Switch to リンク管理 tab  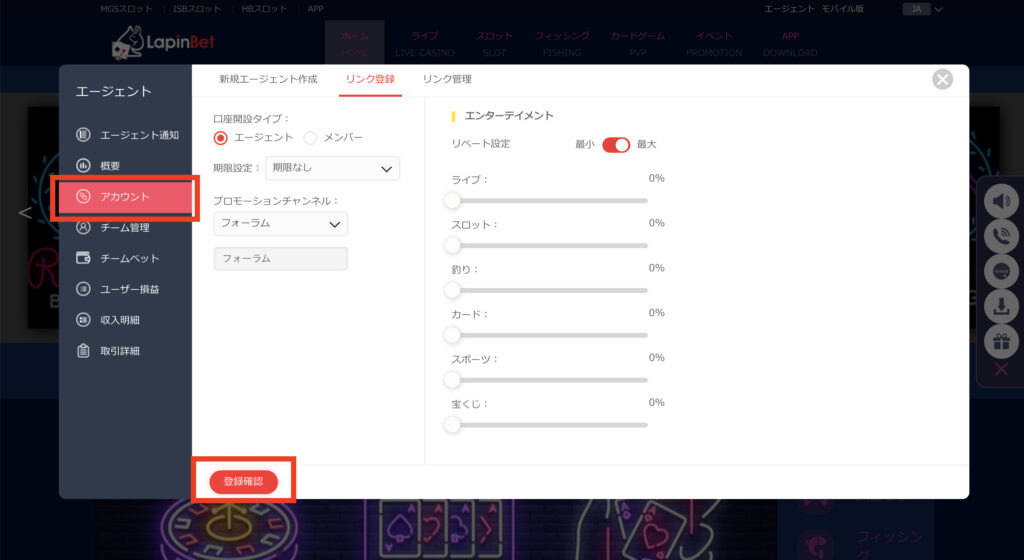[x=447, y=79]
